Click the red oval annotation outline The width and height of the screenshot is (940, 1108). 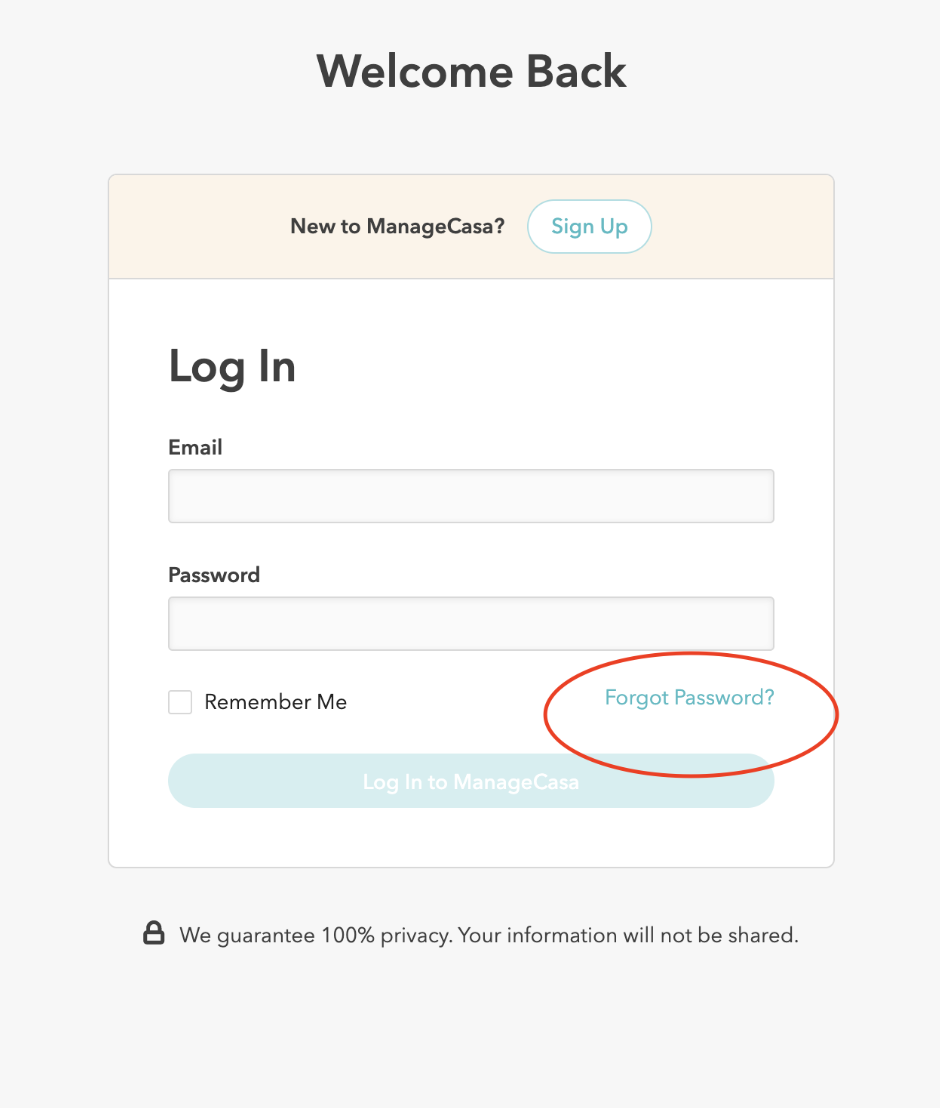tap(836, 712)
